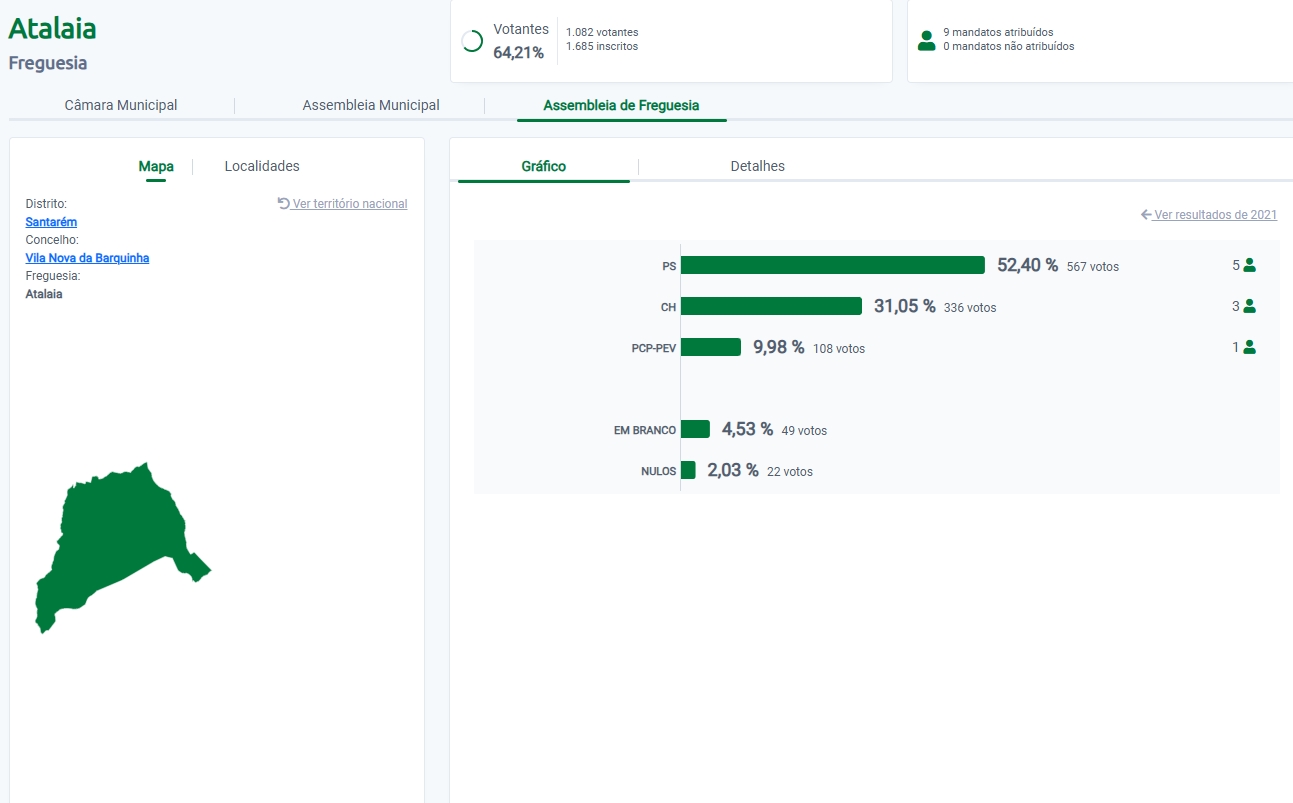The height and width of the screenshot is (803, 1293).
Task: Open the Assembleia Municipal tab
Action: pyautogui.click(x=371, y=105)
